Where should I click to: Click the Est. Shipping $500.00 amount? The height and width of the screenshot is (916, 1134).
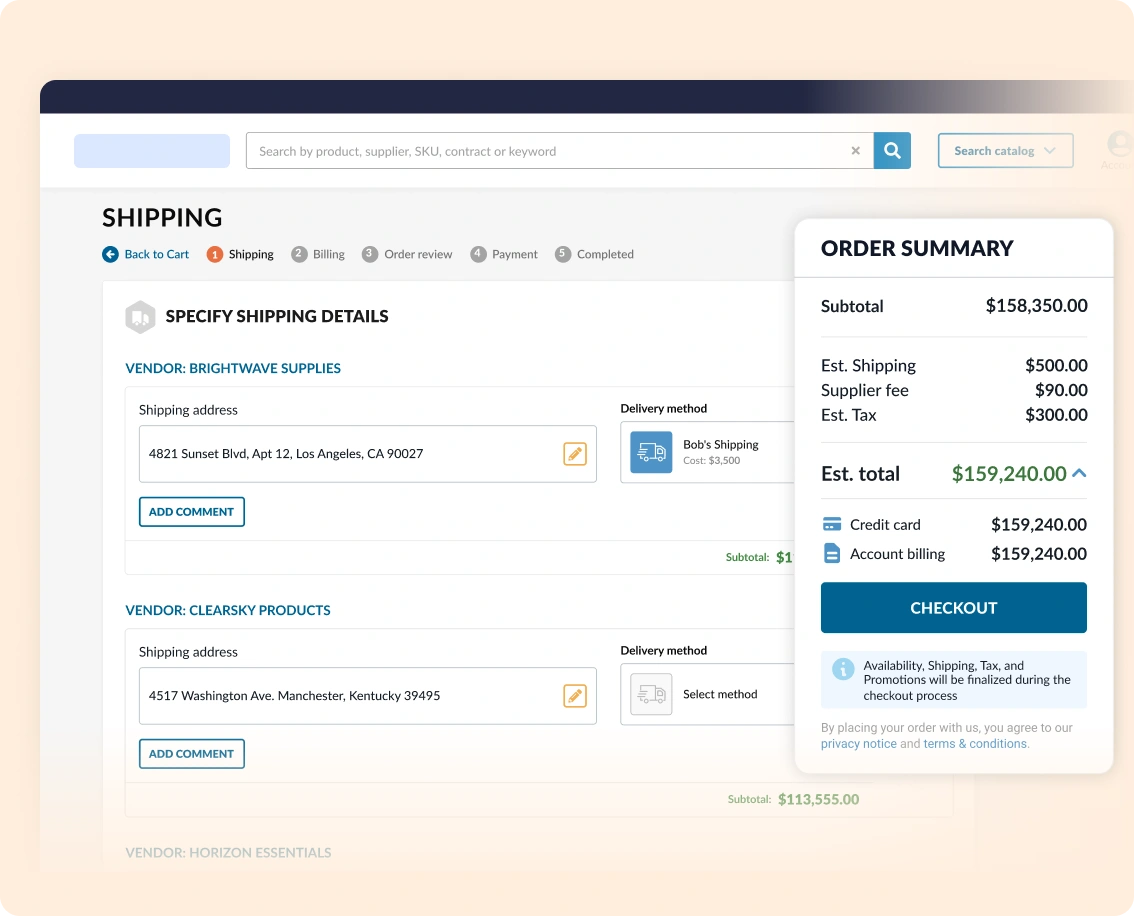point(1056,365)
